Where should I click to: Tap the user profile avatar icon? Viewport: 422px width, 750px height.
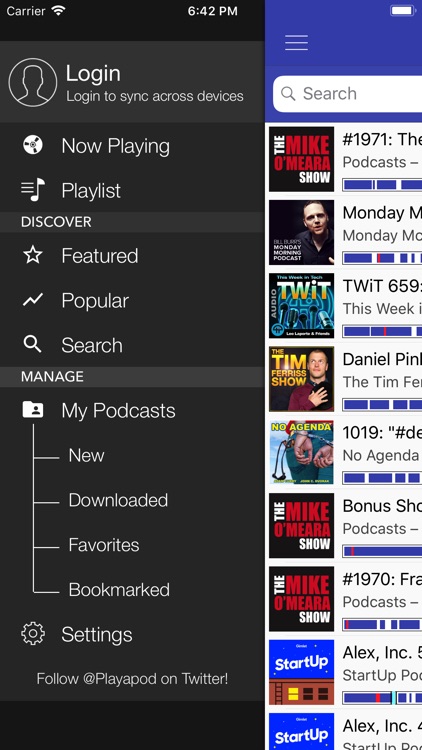33,82
